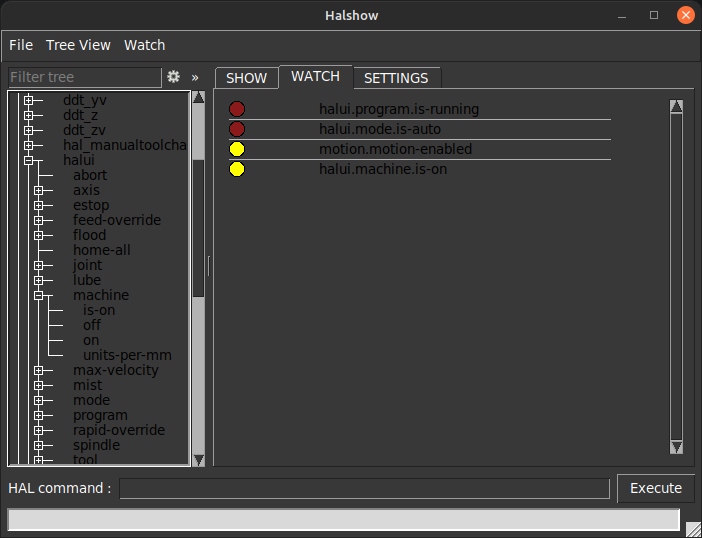Select the off item under machine
Viewport: 702px width, 538px height.
[x=92, y=325]
